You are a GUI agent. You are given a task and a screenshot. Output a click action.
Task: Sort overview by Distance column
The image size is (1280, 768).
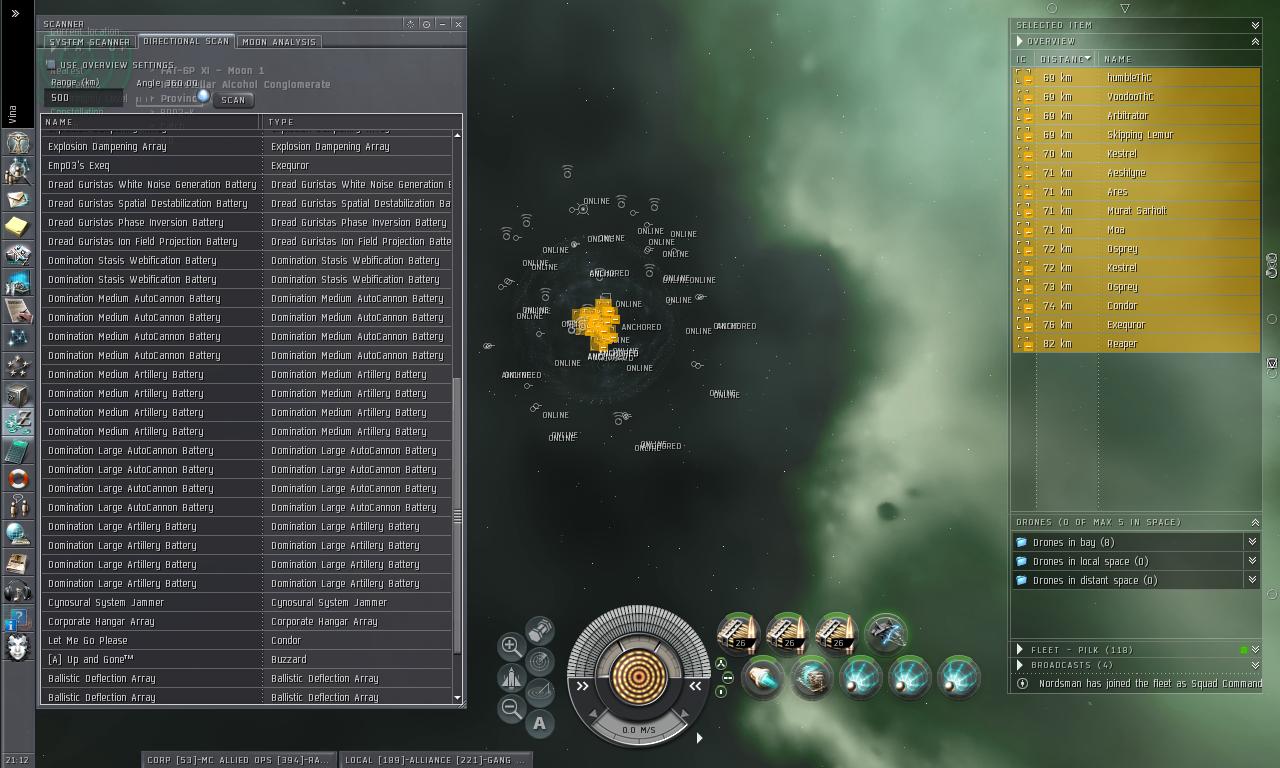point(1064,59)
